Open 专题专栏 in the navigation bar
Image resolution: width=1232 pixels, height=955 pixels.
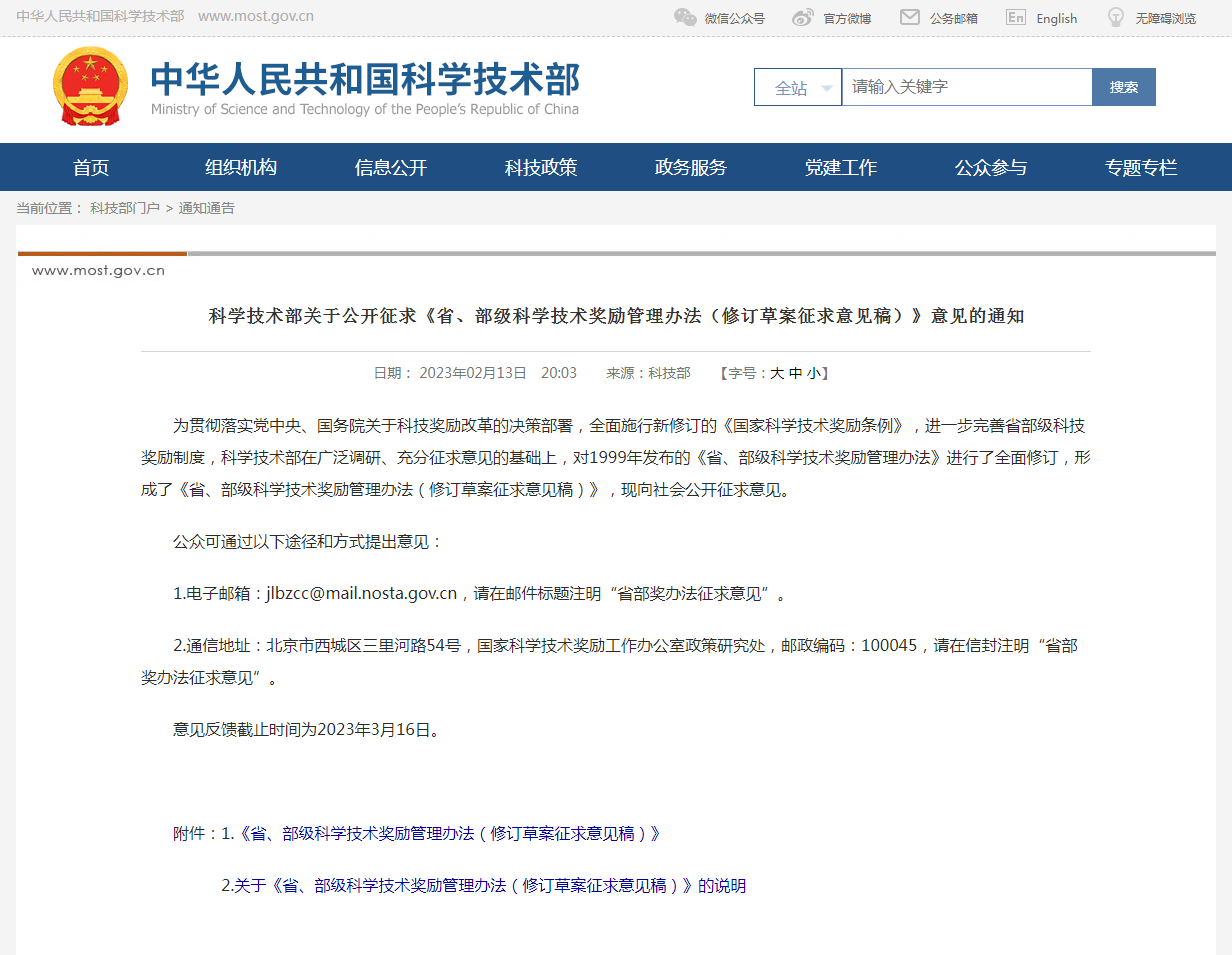tap(1141, 168)
